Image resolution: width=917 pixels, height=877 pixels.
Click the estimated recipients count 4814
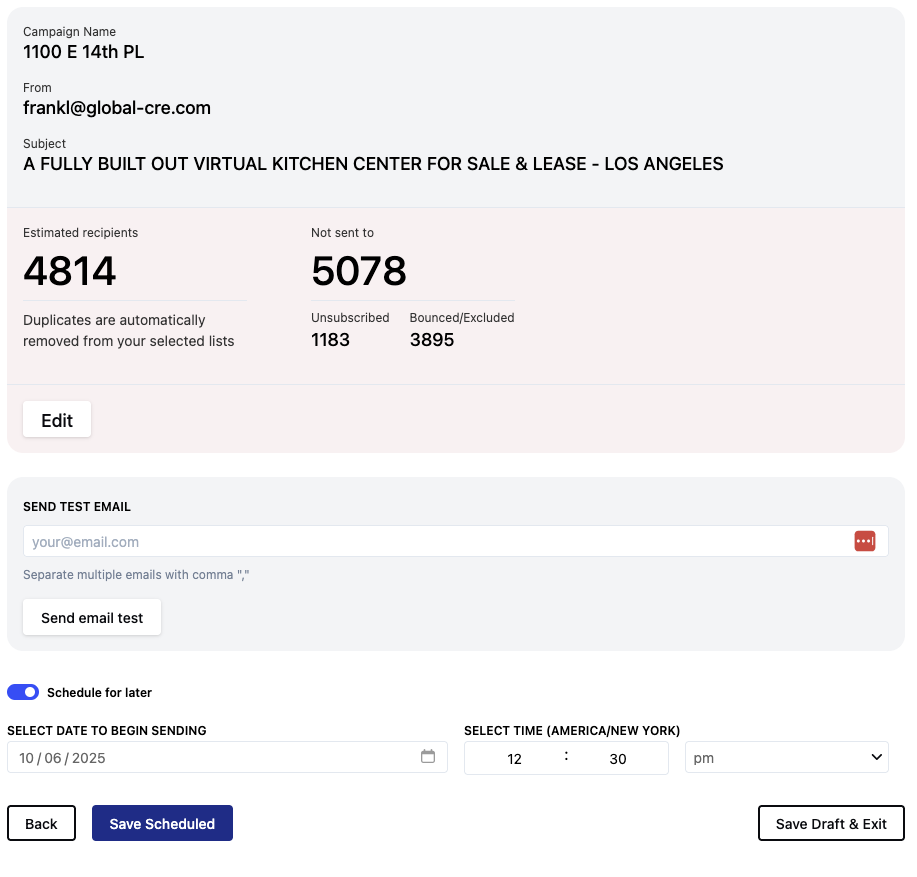click(x=70, y=271)
